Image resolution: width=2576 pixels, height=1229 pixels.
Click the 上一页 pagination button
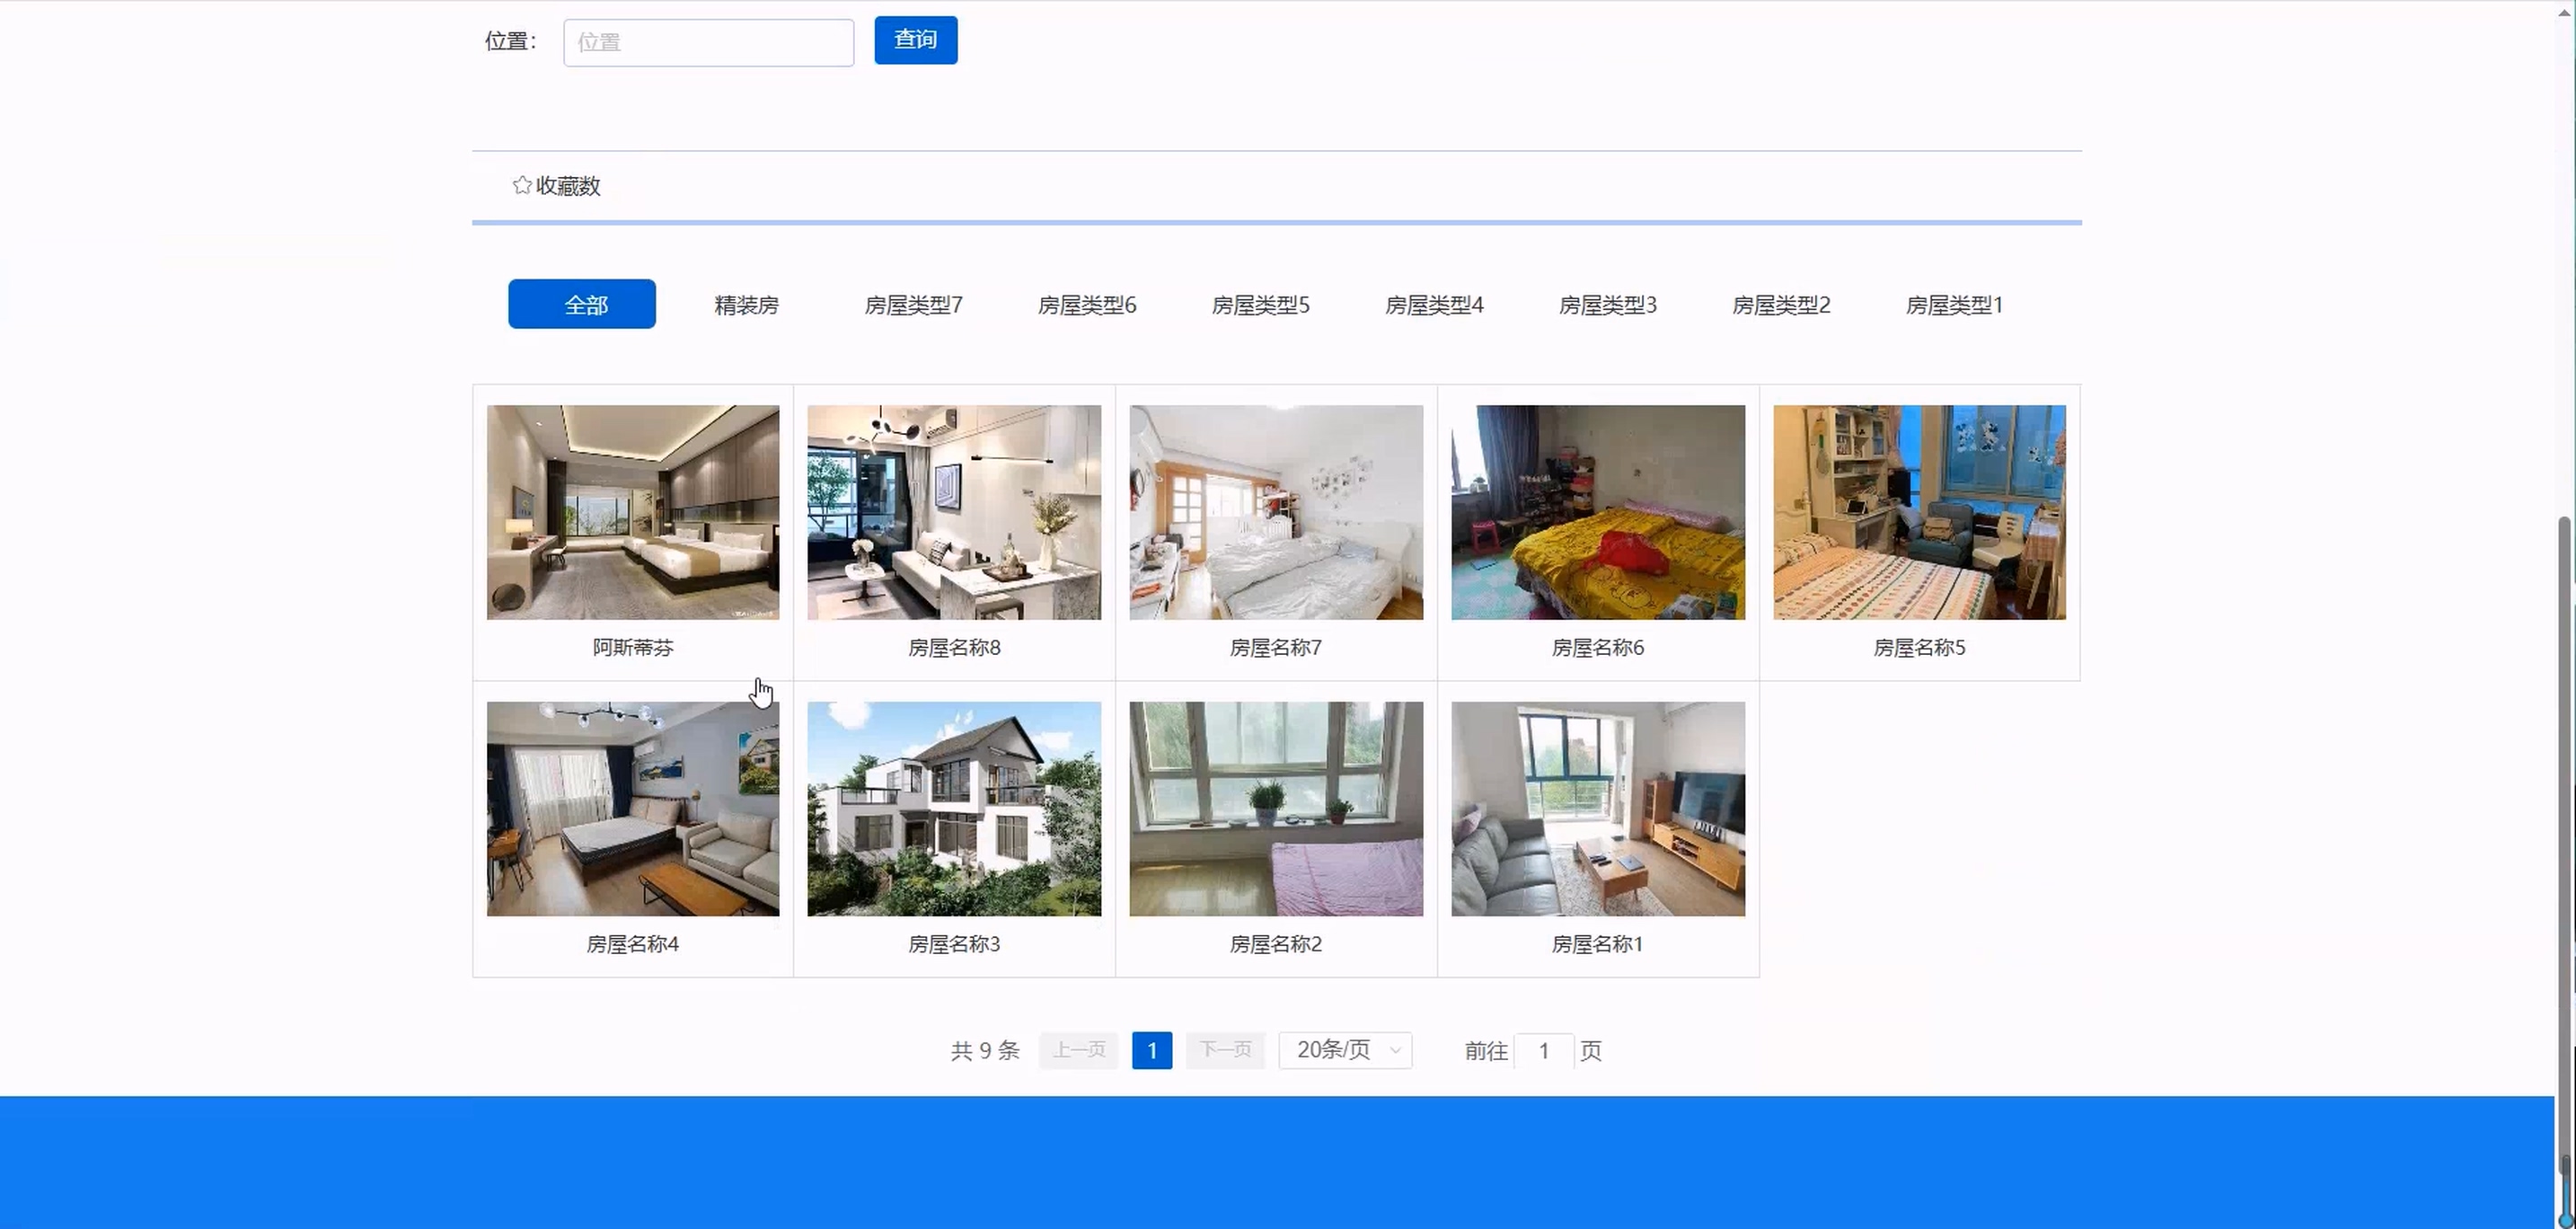point(1078,1050)
